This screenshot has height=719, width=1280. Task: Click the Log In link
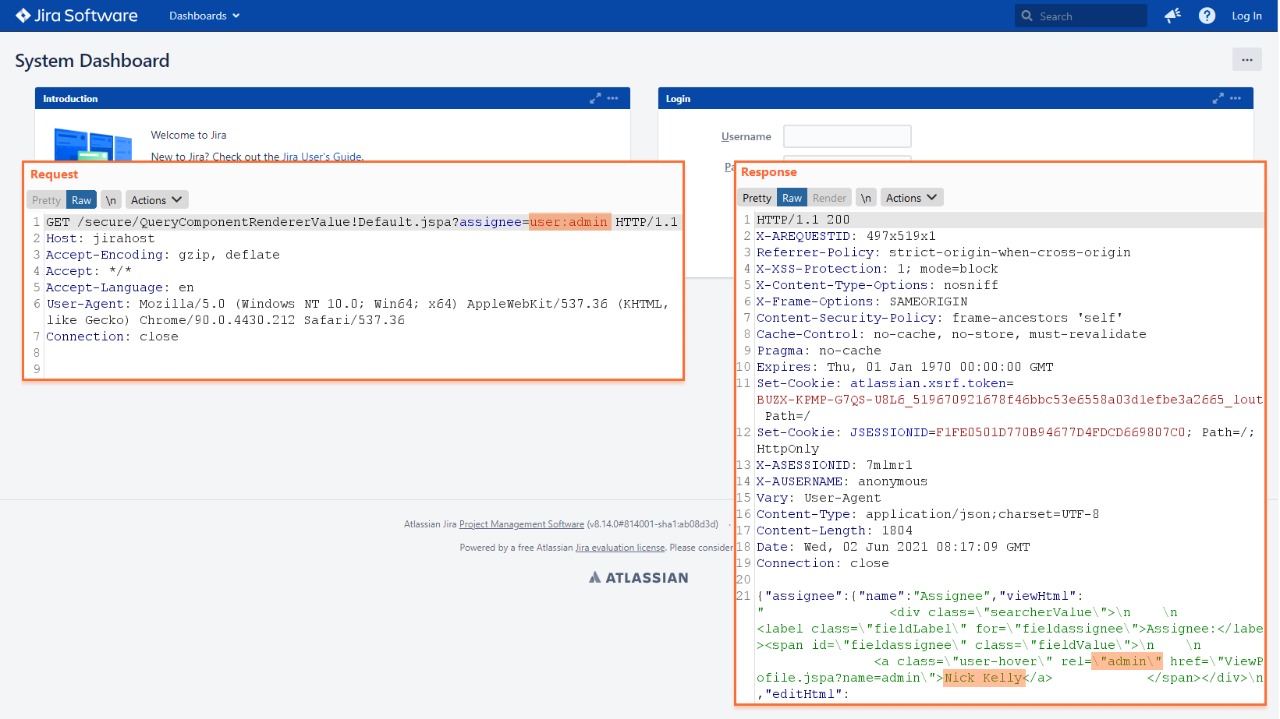(1246, 16)
